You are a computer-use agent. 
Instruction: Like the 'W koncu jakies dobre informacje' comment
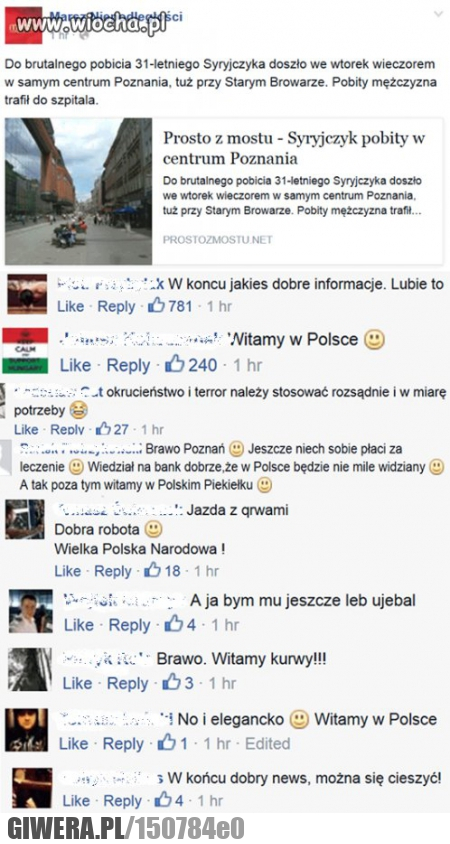[x=71, y=306]
